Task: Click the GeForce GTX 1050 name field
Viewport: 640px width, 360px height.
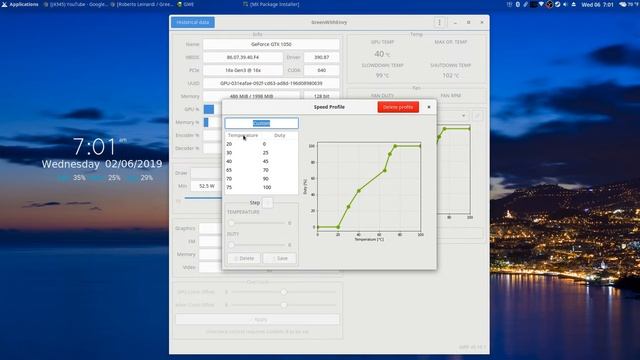Action: point(271,44)
